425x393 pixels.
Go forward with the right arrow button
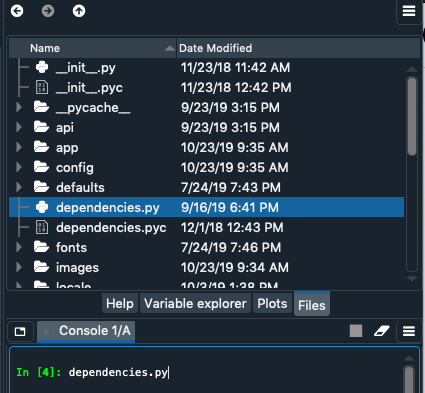(48, 11)
